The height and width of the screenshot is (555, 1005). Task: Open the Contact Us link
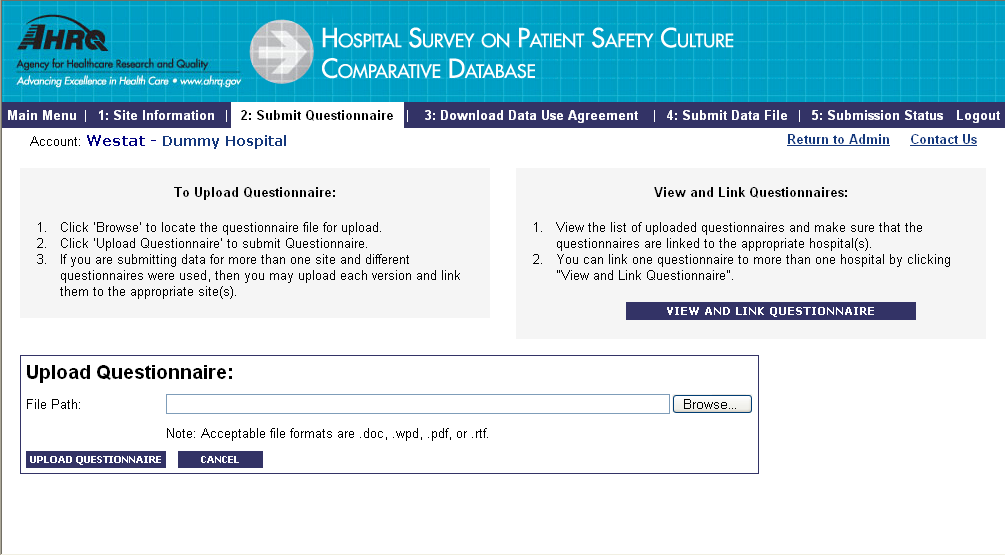pyautogui.click(x=943, y=140)
